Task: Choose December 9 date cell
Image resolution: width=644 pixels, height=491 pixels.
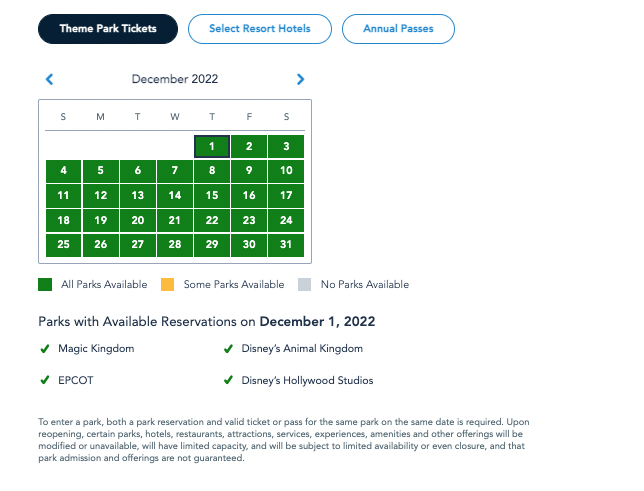Action: click(249, 171)
